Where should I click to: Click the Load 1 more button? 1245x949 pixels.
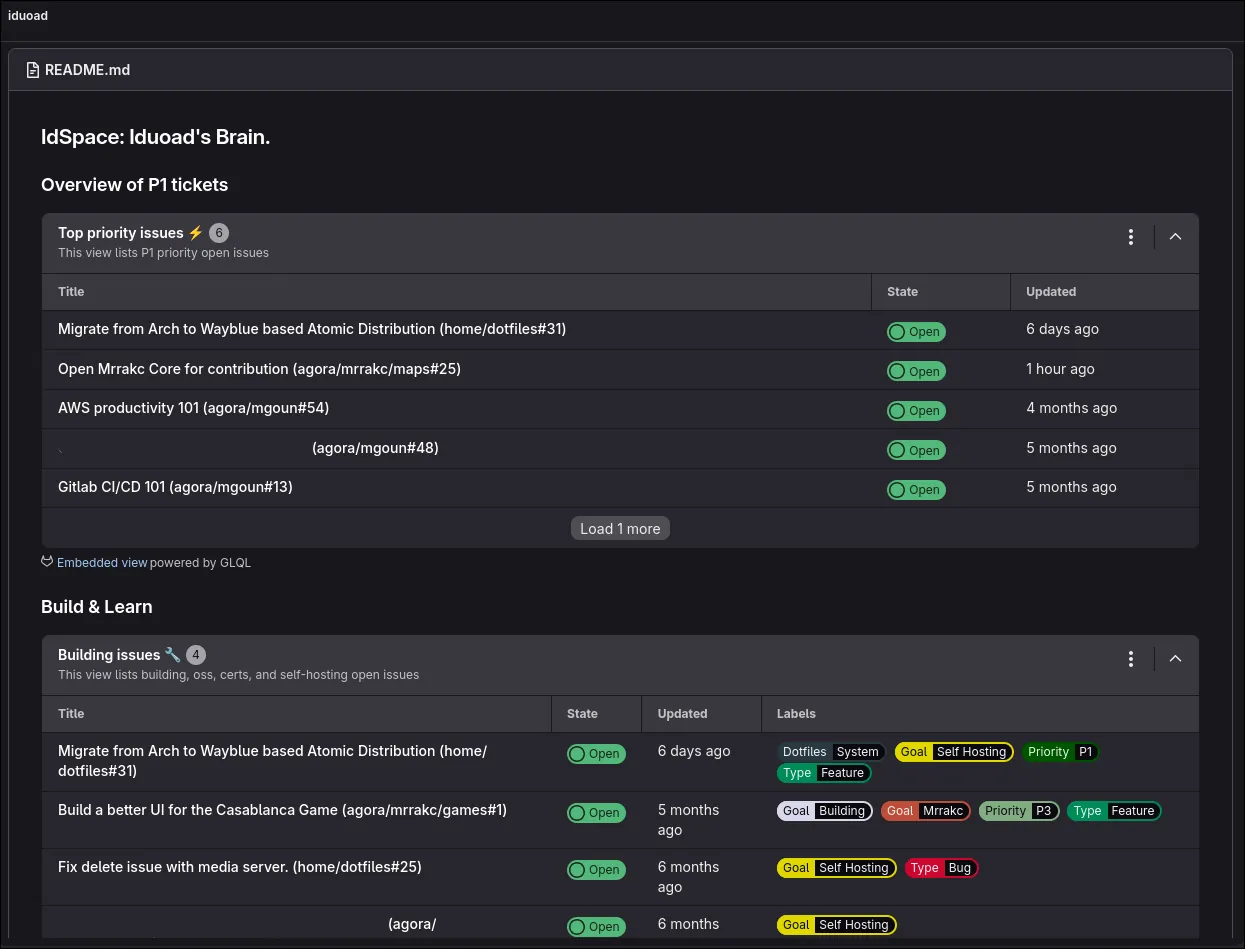[x=620, y=528]
